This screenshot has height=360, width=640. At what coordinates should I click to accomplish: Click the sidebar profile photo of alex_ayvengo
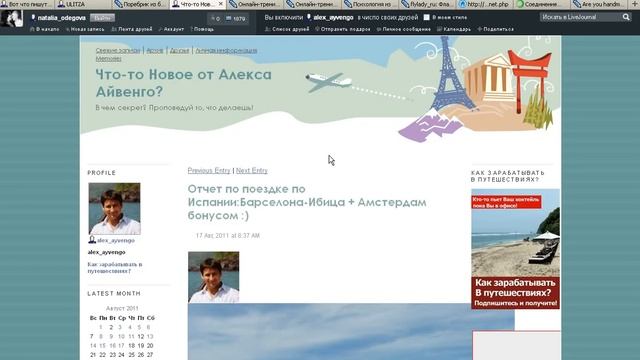[x=114, y=209]
